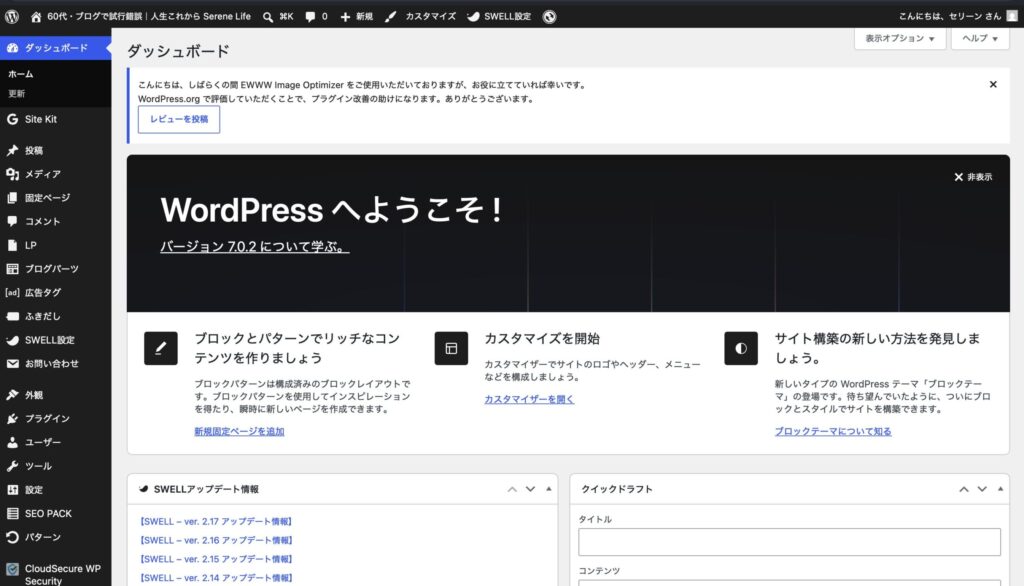1024x586 pixels.
Task: Collapse the クイックドラフト panel
Action: [x=1000, y=489]
